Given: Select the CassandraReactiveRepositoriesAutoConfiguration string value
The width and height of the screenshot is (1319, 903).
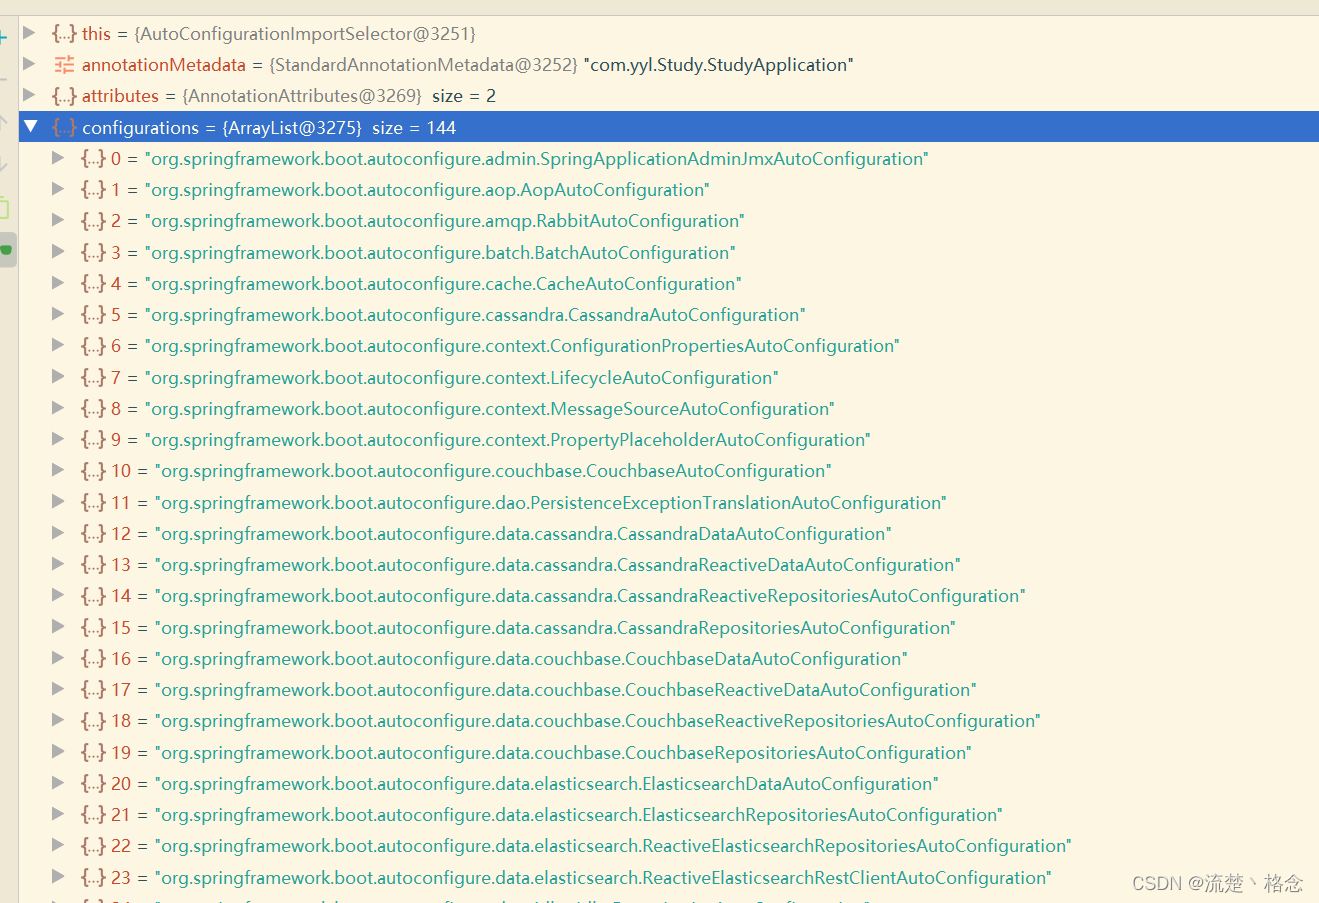Looking at the screenshot, I should point(590,596).
